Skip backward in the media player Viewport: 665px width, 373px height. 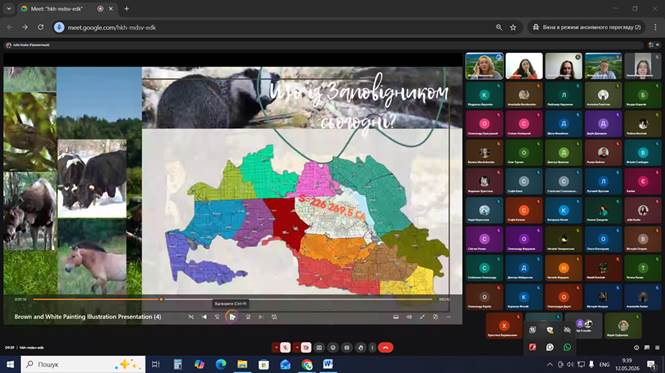[217, 317]
